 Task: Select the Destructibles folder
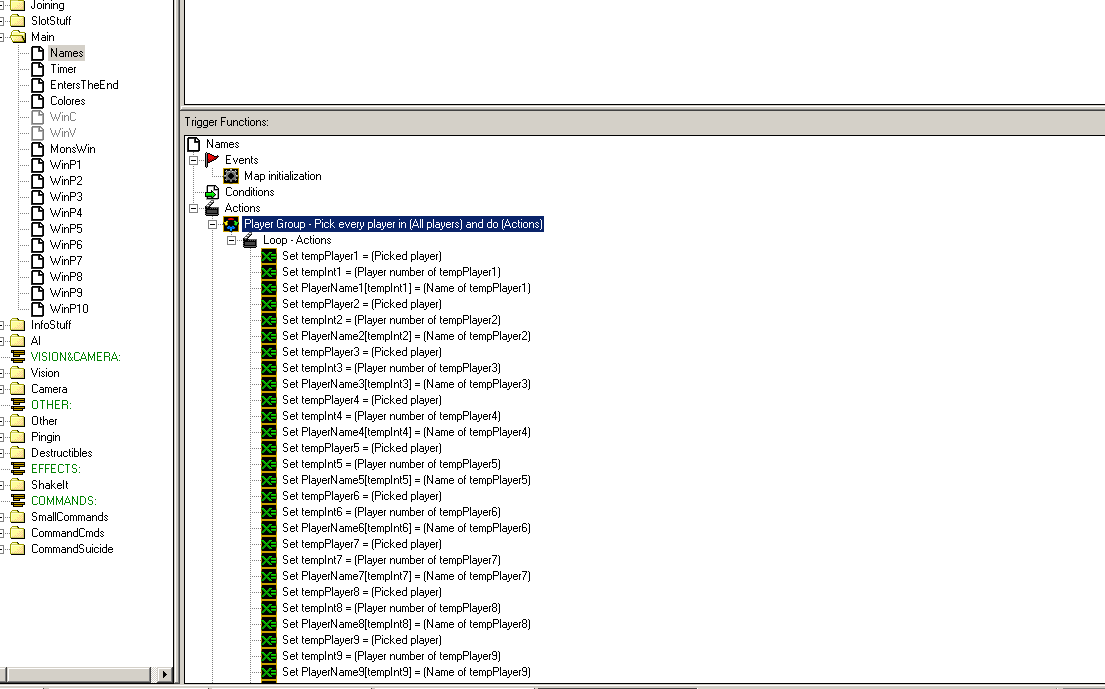pyautogui.click(x=61, y=453)
